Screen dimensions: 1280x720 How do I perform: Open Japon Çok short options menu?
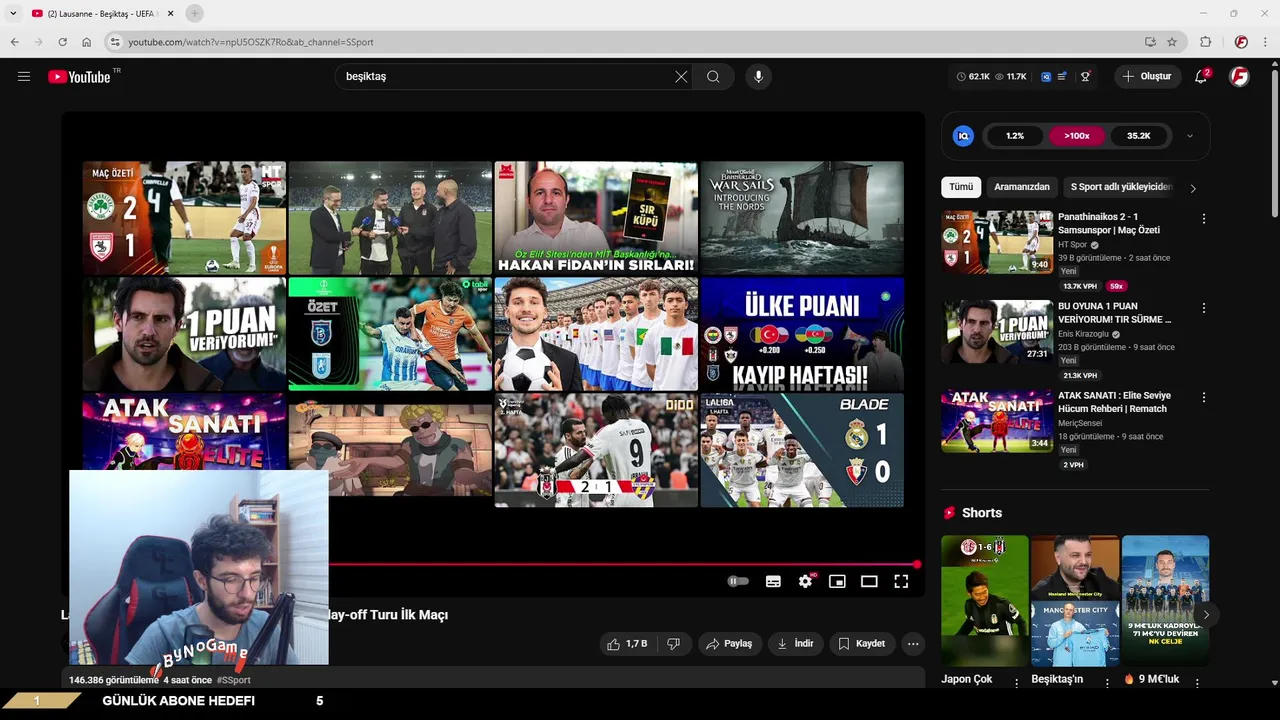point(1017,683)
